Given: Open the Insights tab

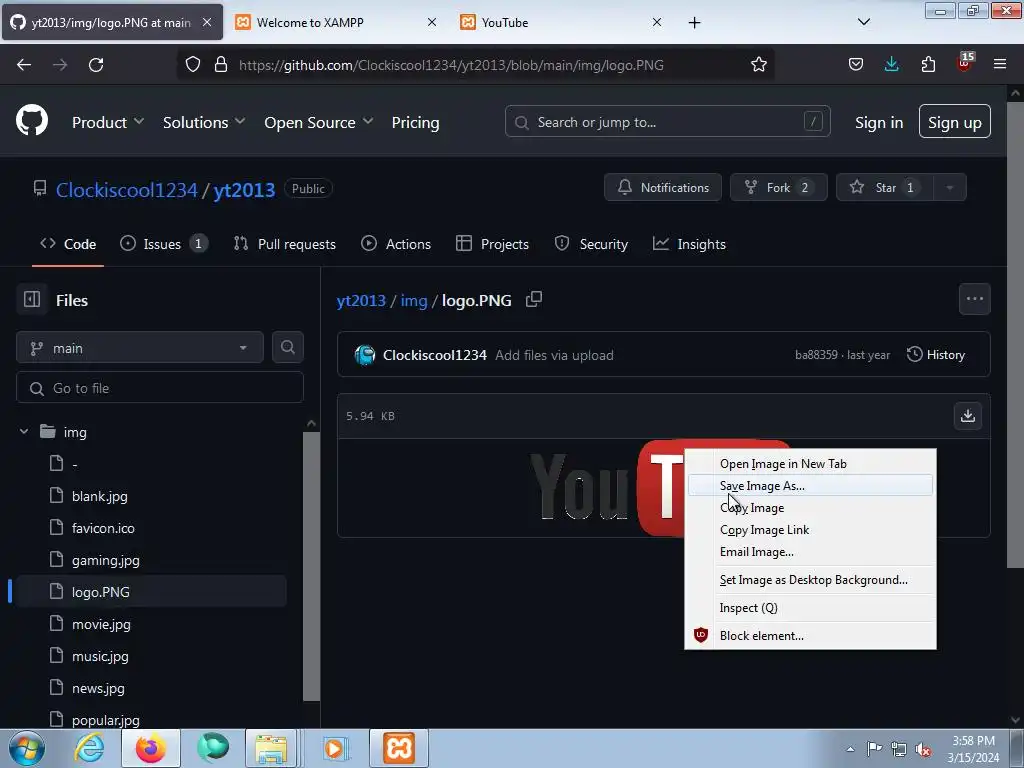Looking at the screenshot, I should coord(689,244).
